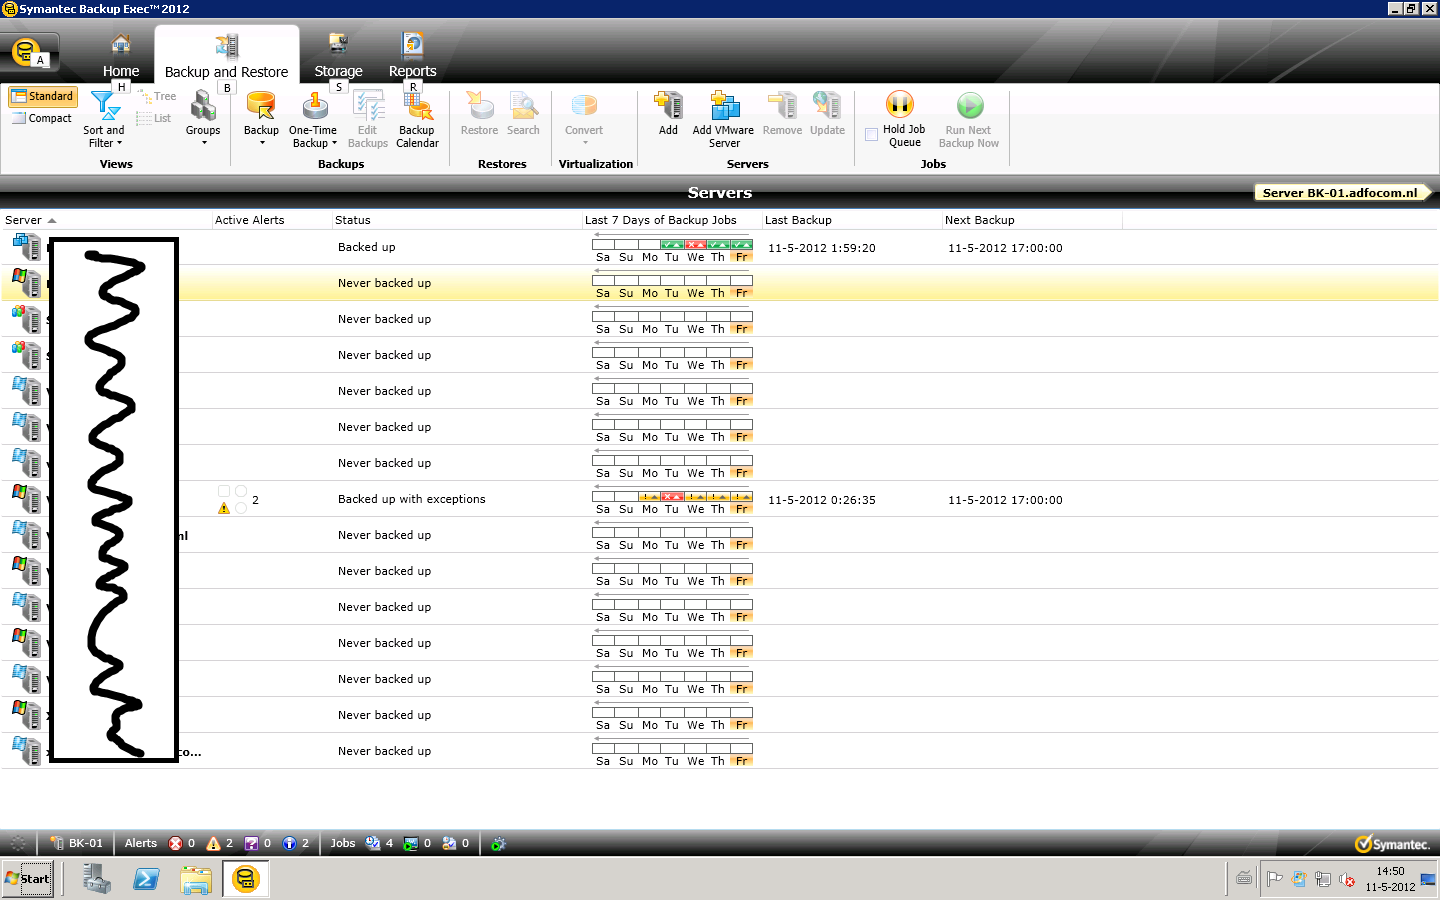Click Last 7 Days of Backup Jobs header
The image size is (1440, 900).
671,220
